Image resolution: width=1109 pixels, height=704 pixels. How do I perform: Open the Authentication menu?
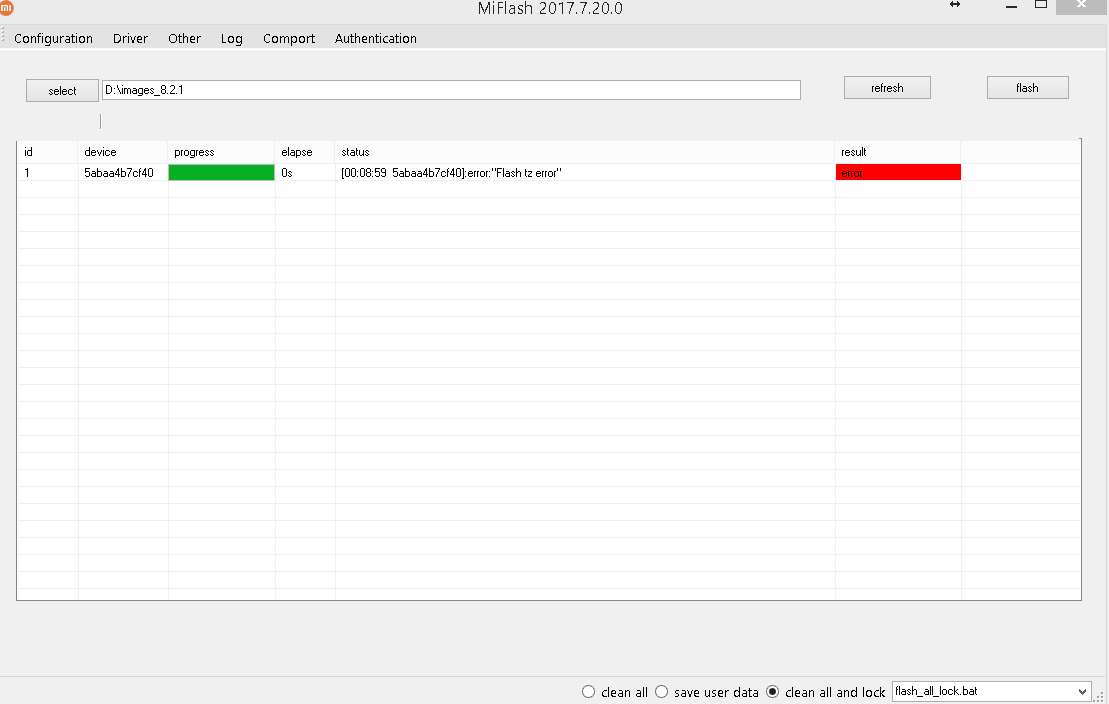[376, 38]
